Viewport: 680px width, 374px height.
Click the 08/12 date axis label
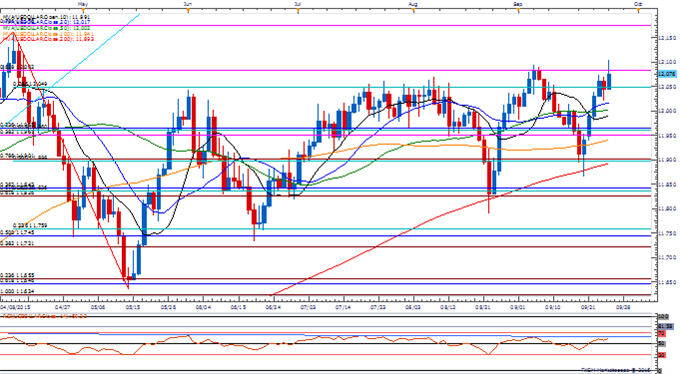tap(448, 306)
